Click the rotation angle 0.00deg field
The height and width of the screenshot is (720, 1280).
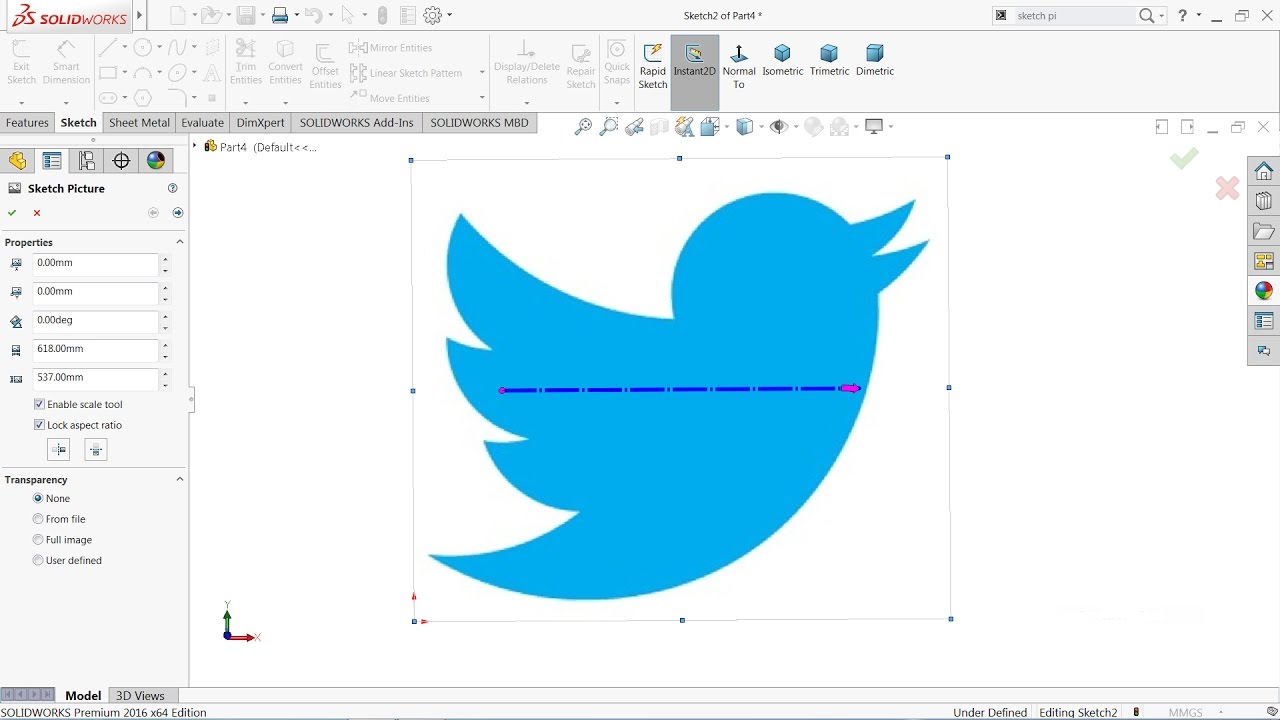[96, 320]
